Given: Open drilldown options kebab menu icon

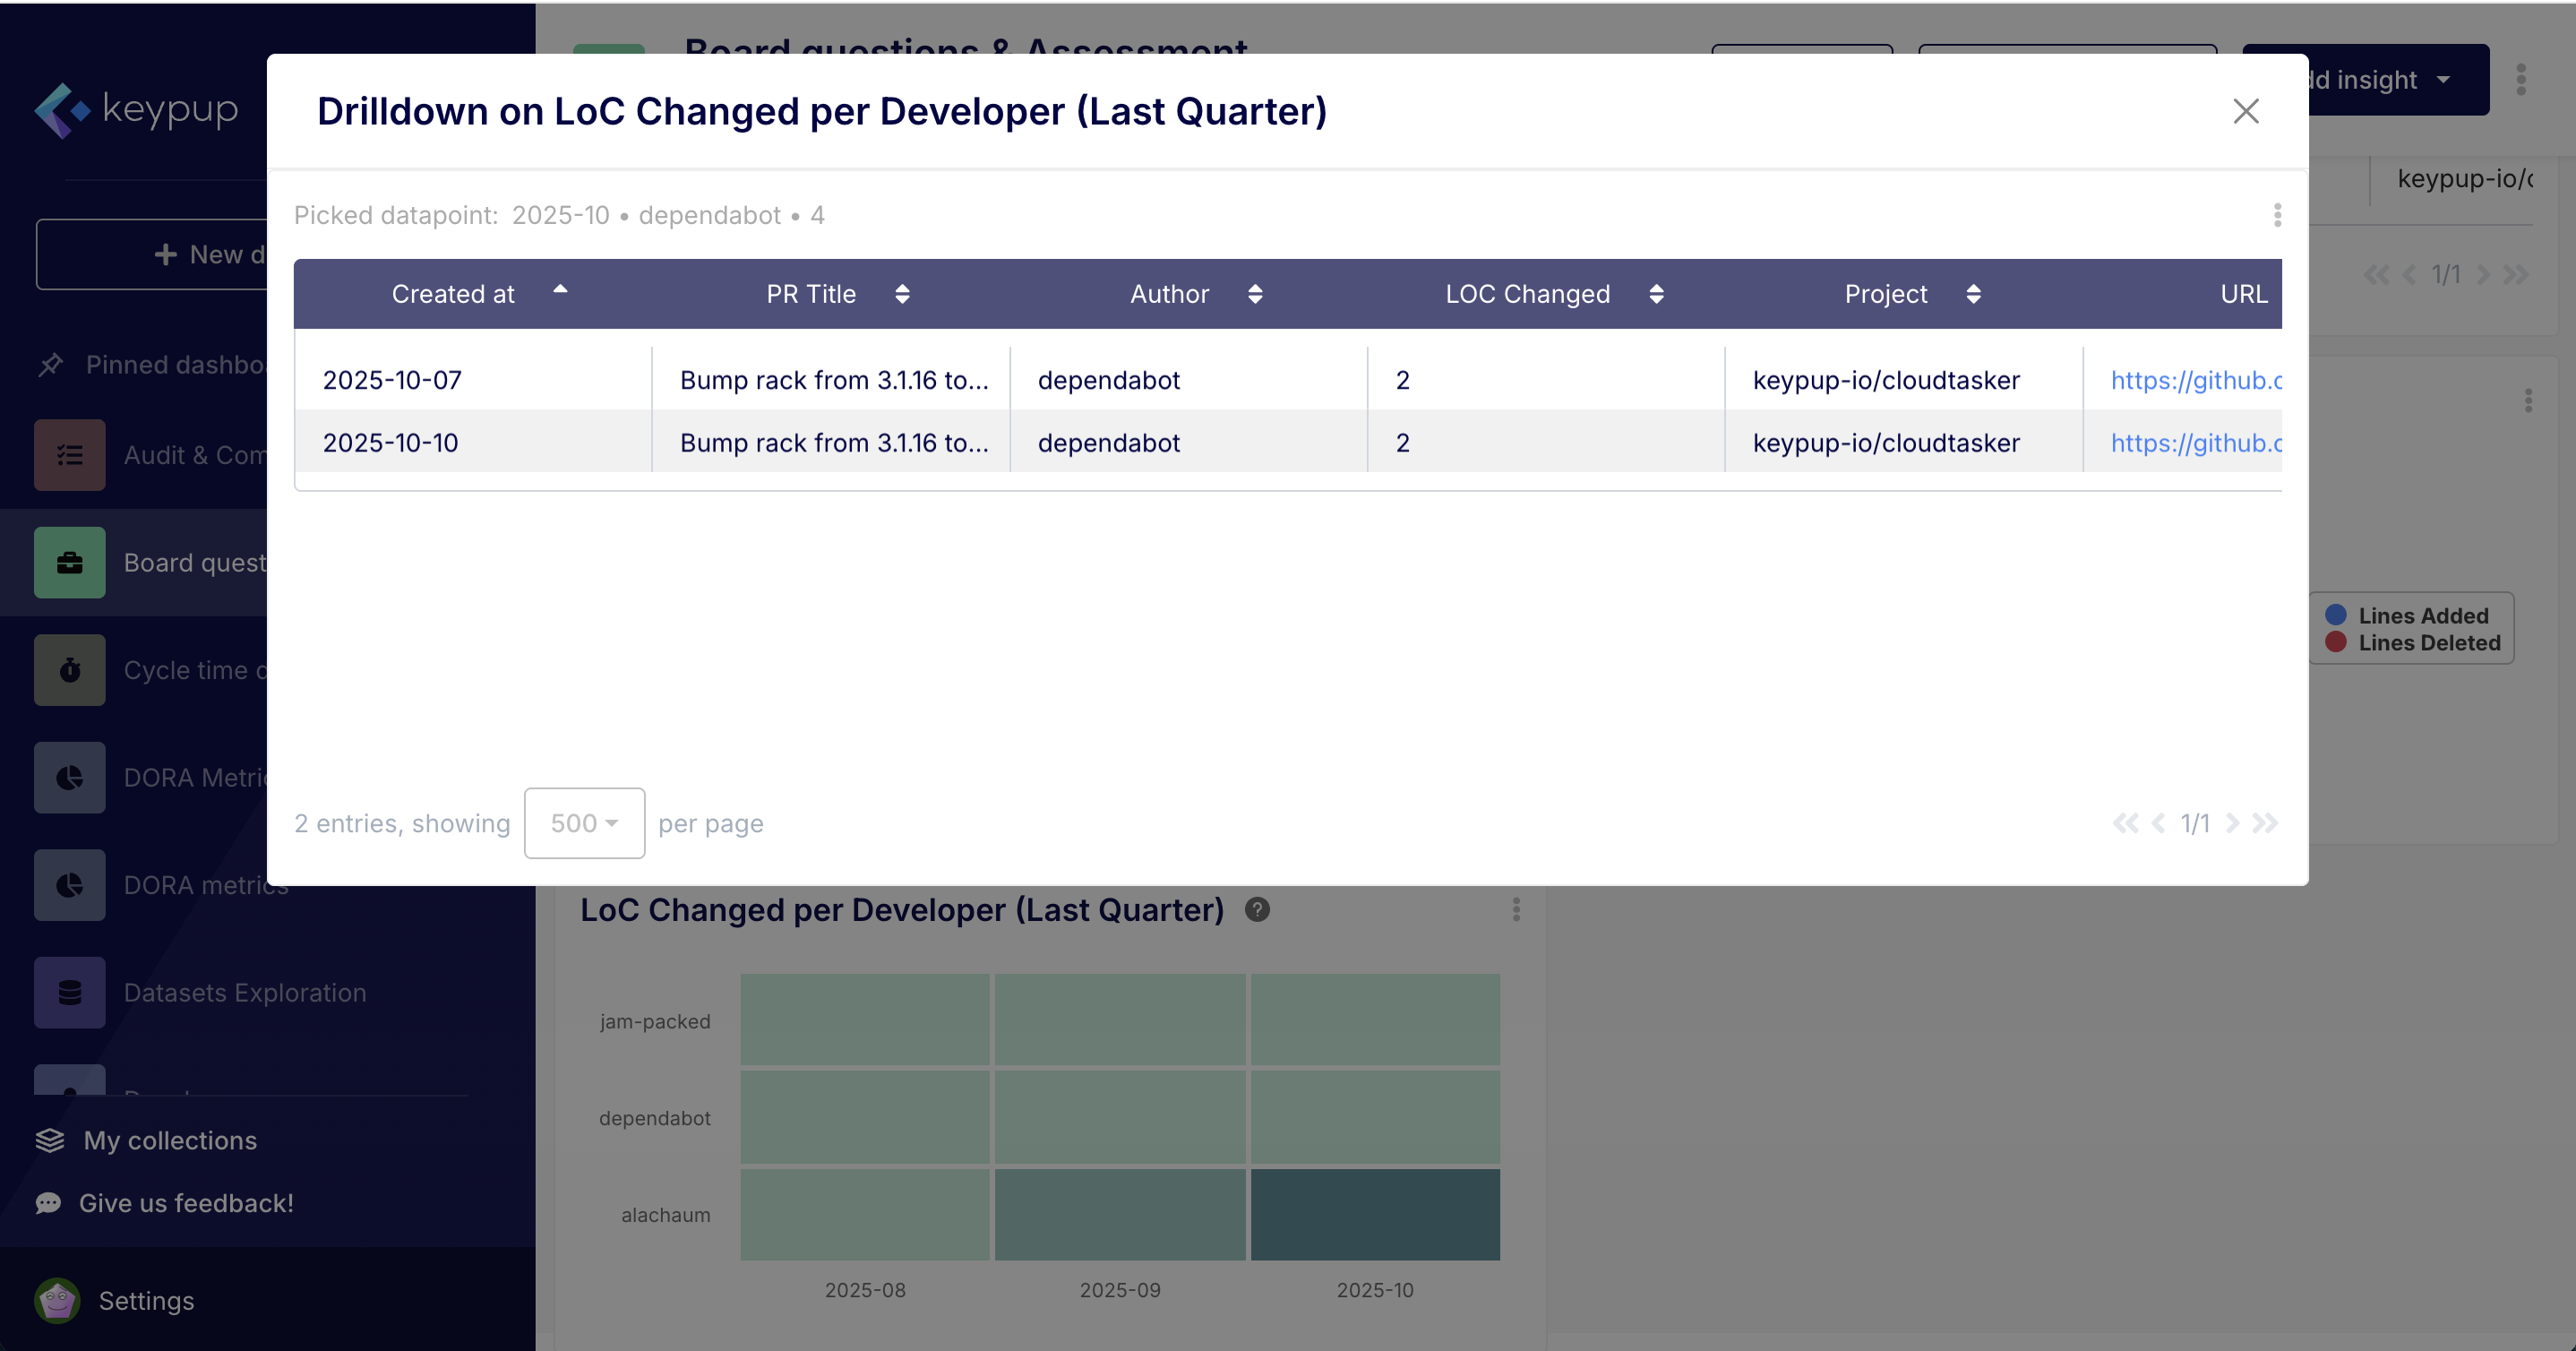Looking at the screenshot, I should [2277, 215].
